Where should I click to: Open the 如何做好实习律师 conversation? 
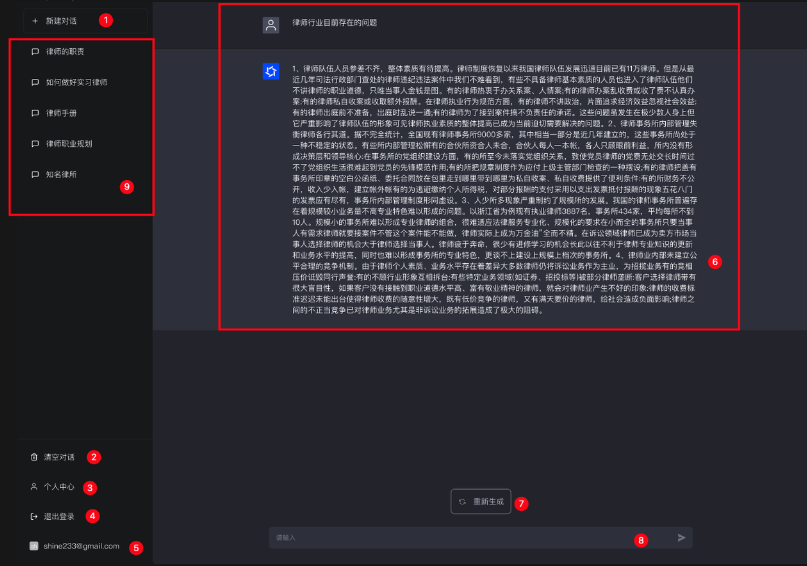tap(76, 82)
